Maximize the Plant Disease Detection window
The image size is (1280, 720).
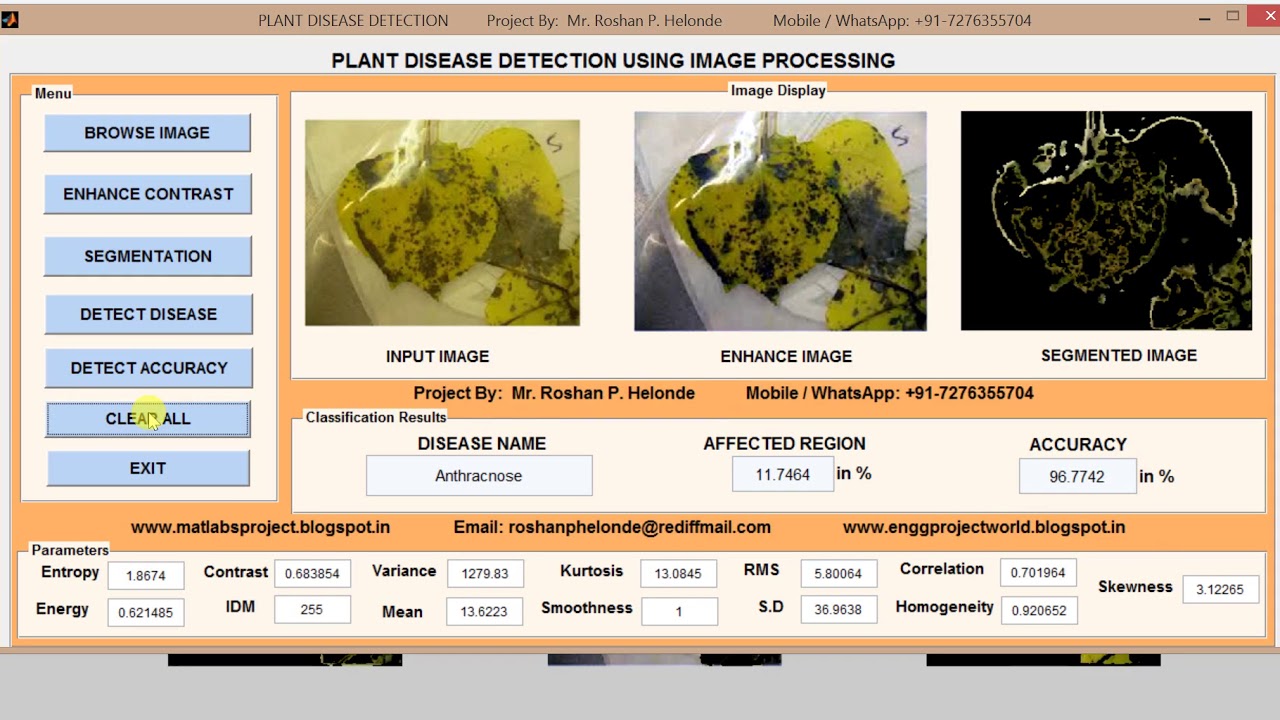coord(1233,16)
